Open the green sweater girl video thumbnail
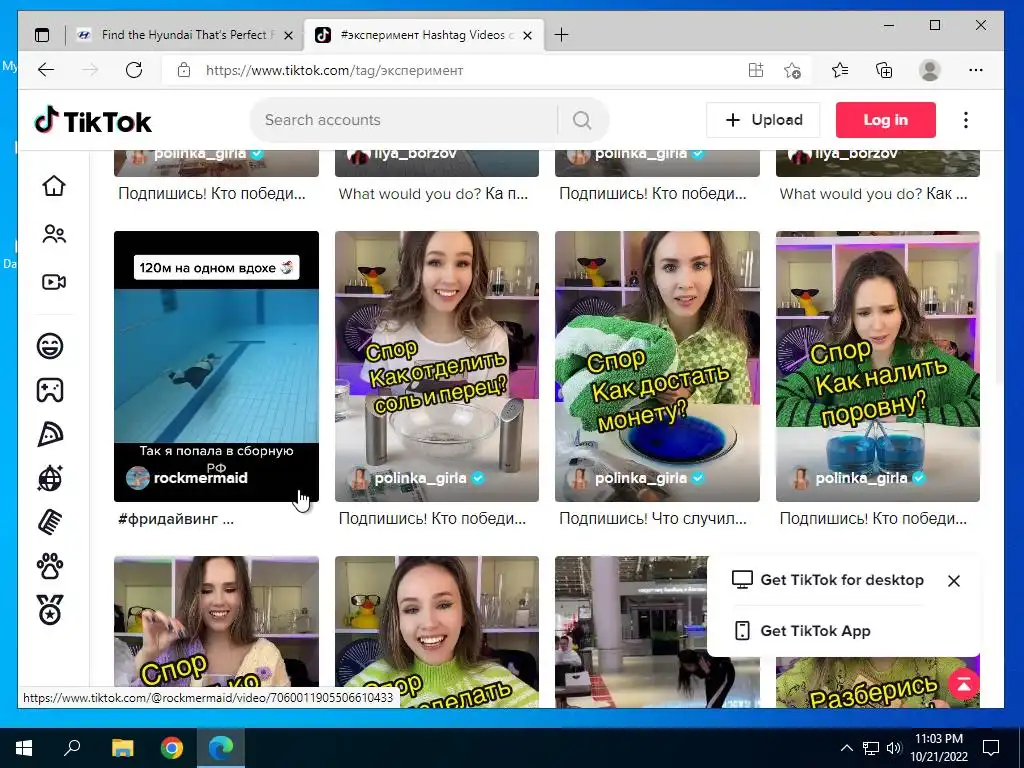Viewport: 1024px width, 768px height. tap(437, 632)
